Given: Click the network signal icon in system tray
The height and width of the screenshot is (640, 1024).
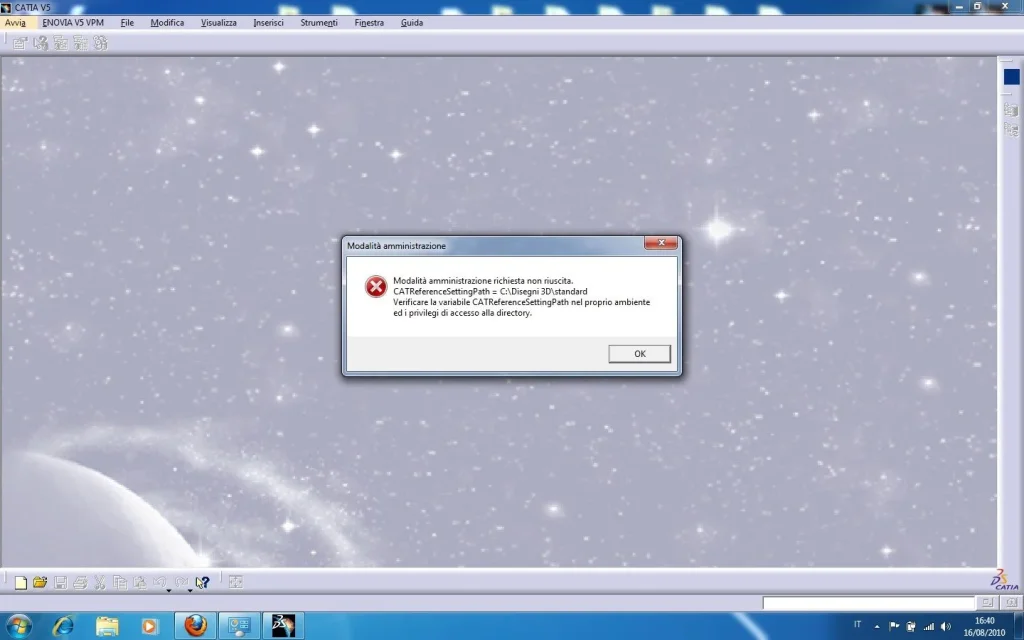Looking at the screenshot, I should tap(928, 626).
